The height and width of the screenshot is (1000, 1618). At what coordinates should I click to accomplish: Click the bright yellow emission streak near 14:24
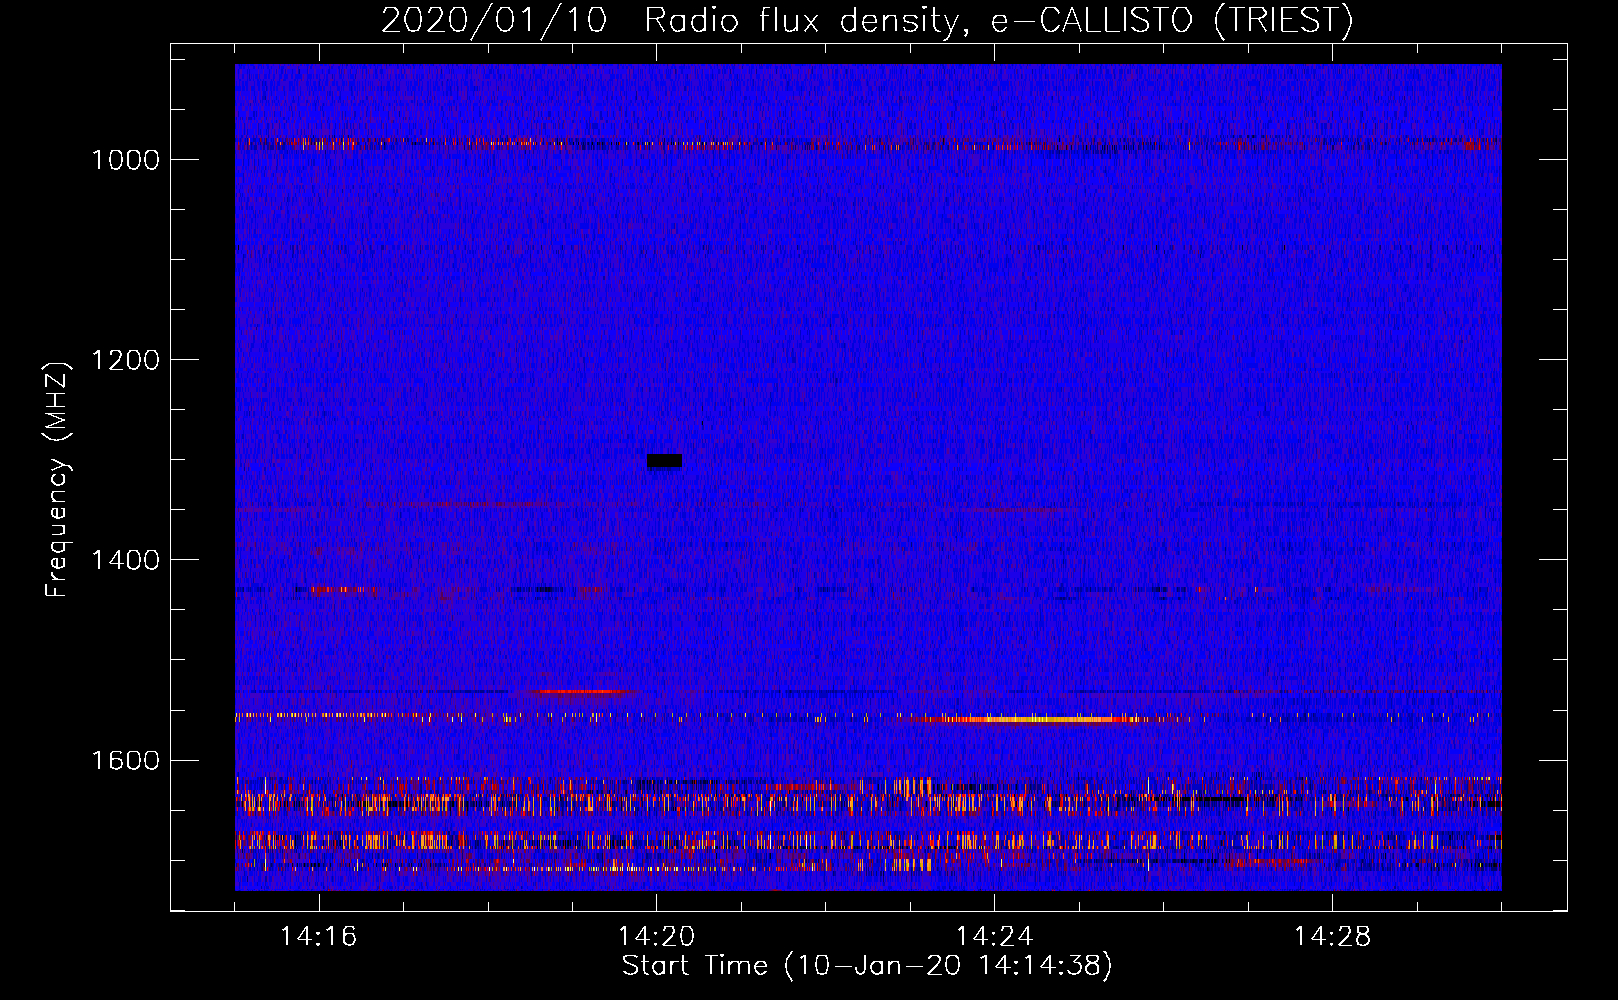click(1040, 719)
